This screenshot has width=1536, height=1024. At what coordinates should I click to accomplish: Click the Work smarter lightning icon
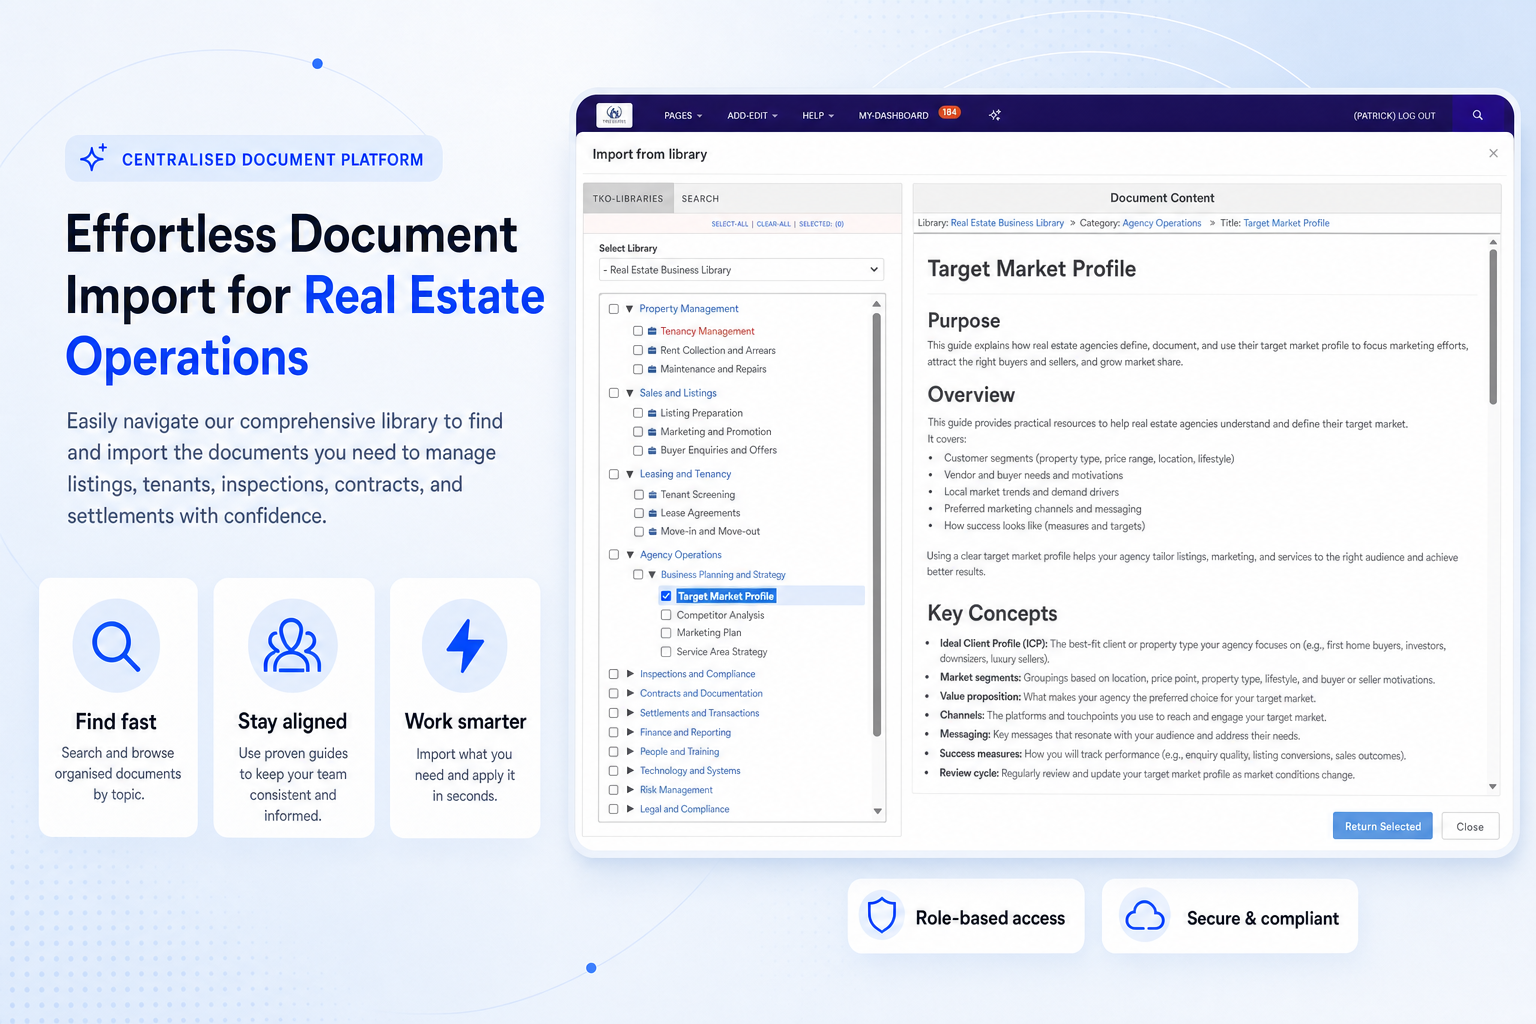point(465,646)
